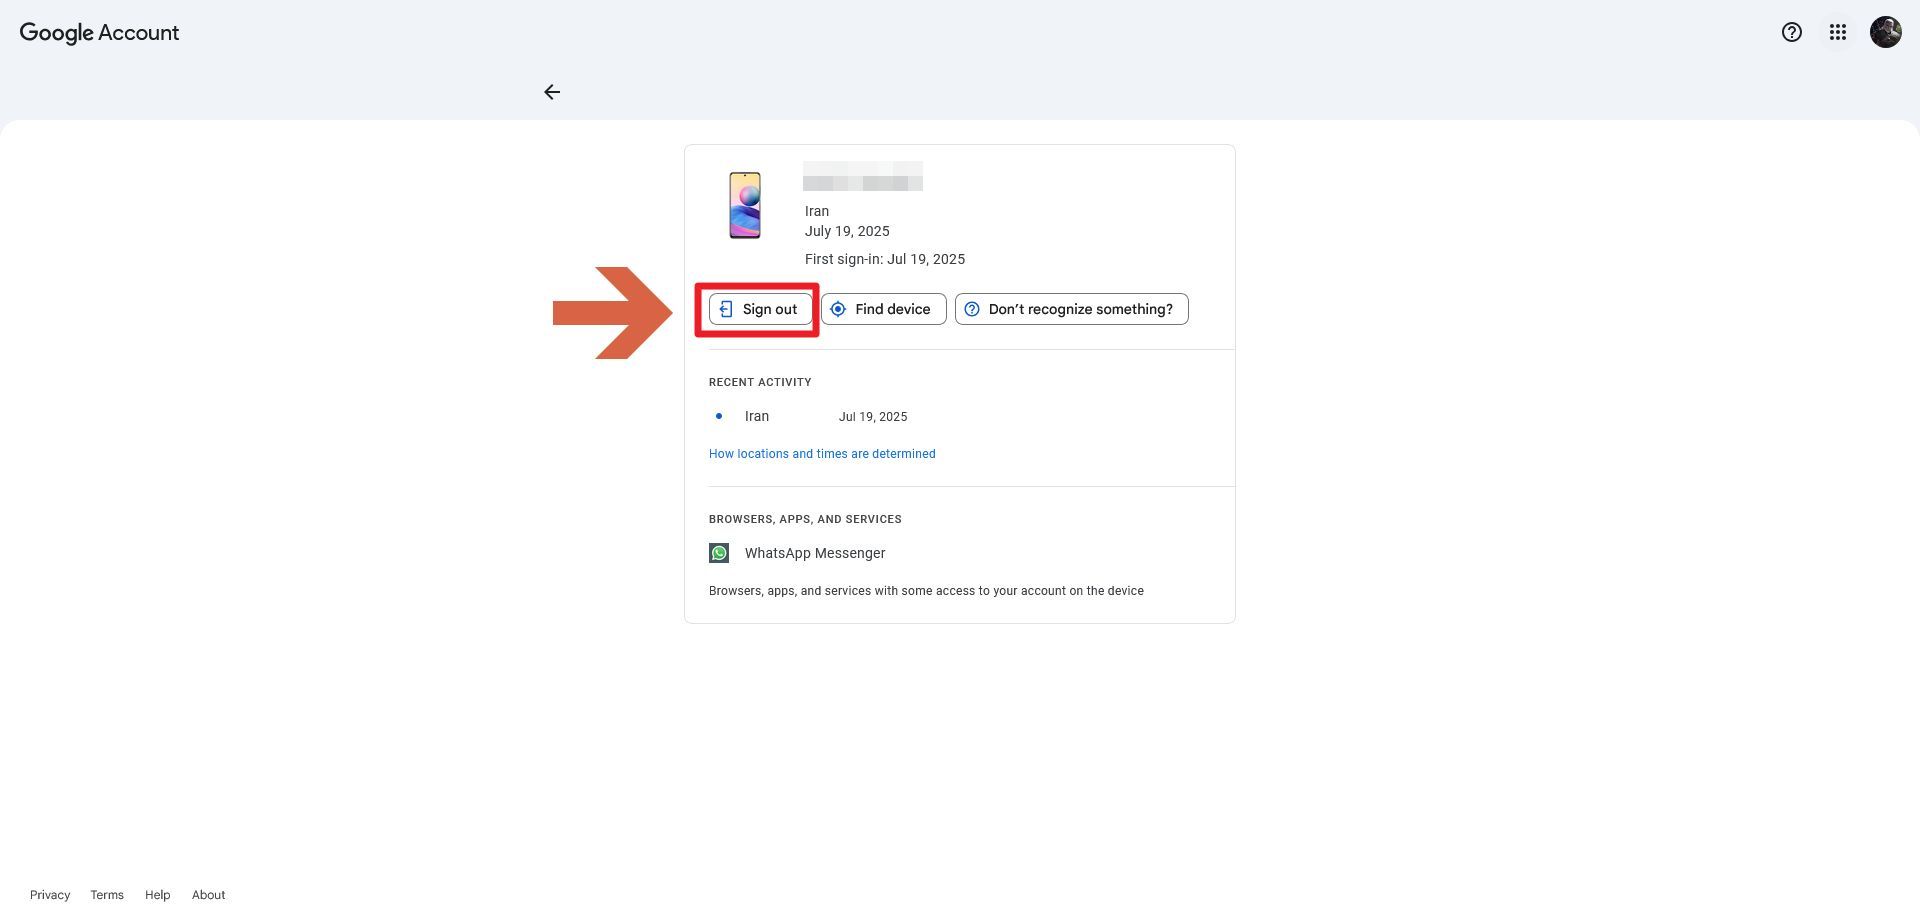This screenshot has width=1920, height=918.
Task: Click the Sign out button
Action: (759, 309)
